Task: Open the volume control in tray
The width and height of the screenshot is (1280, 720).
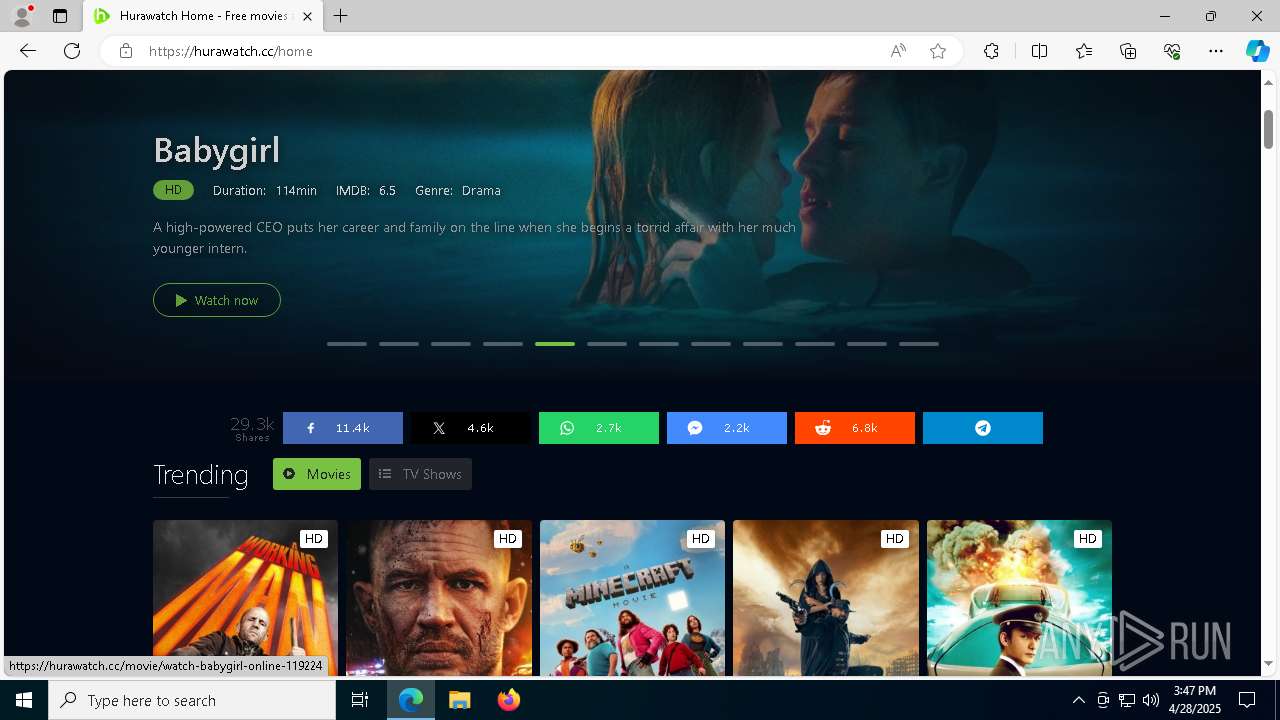Action: 1150,700
